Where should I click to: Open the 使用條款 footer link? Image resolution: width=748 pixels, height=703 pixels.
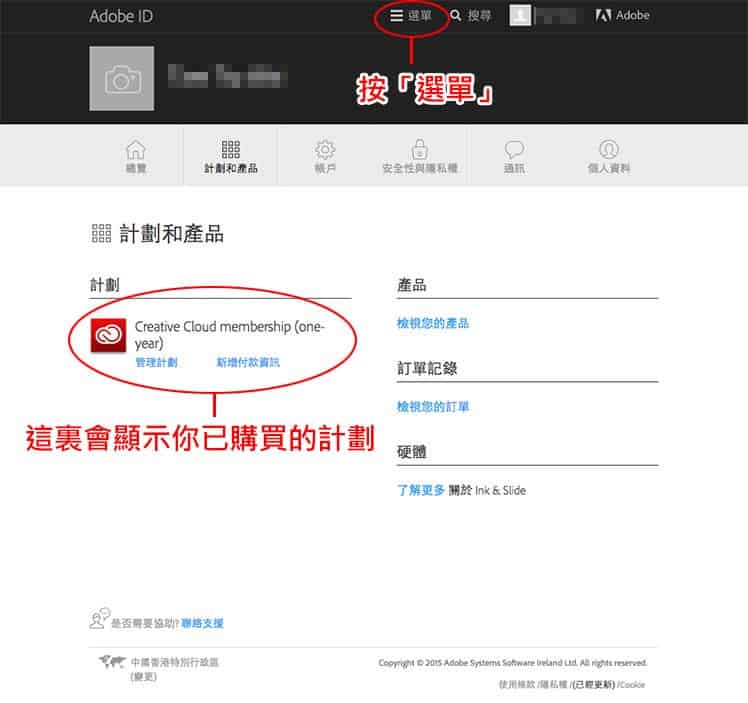coord(517,684)
